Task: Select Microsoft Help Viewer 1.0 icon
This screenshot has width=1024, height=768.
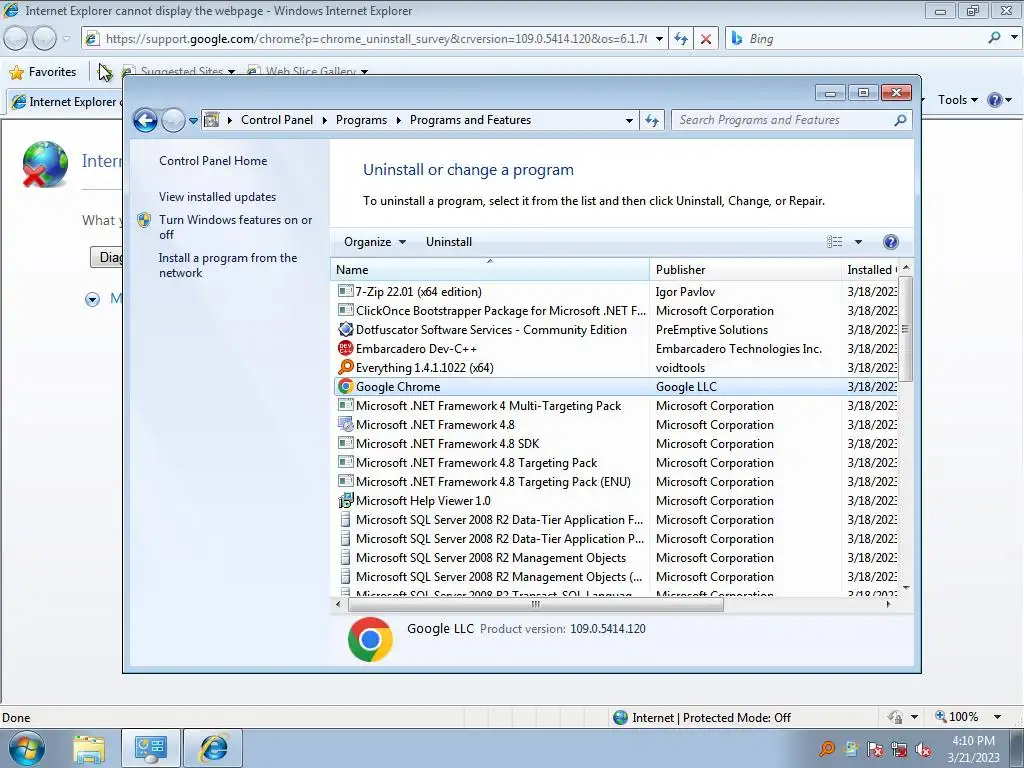Action: tap(345, 500)
